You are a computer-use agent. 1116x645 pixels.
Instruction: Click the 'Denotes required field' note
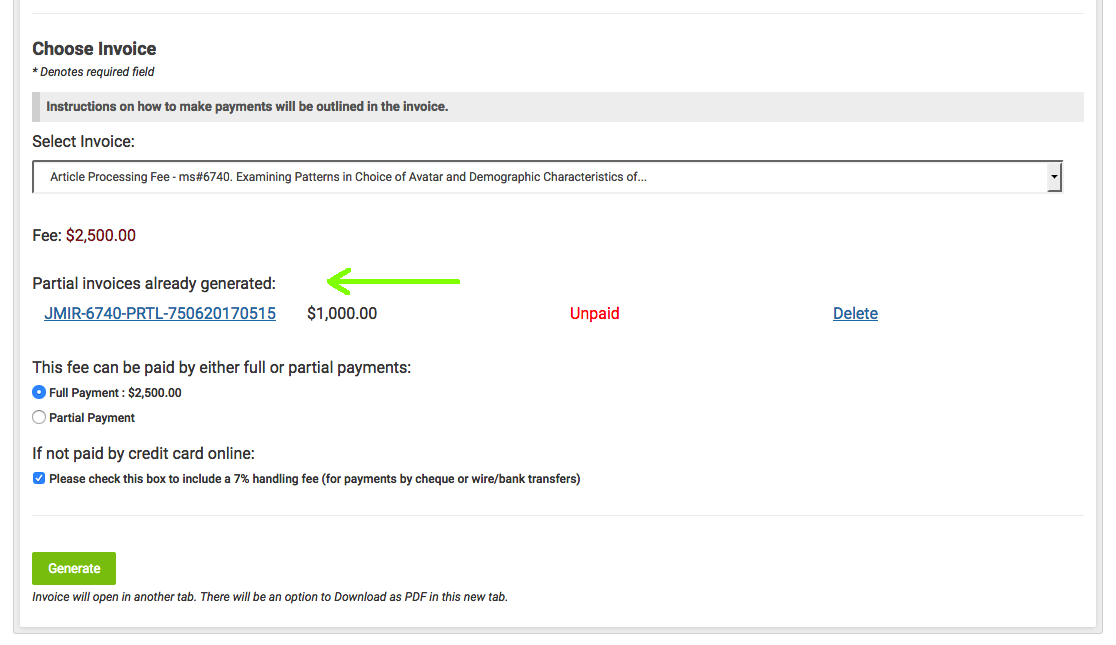[x=93, y=72]
